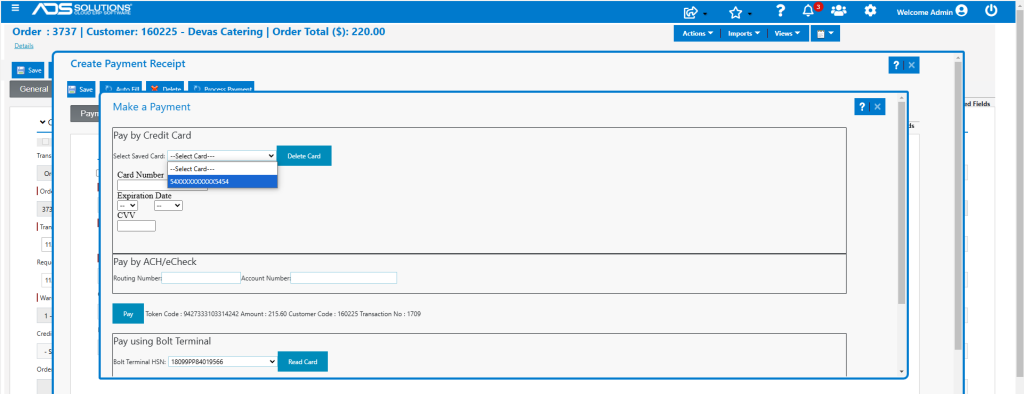Click Save on the order page
The height and width of the screenshot is (394, 1024).
tap(29, 70)
